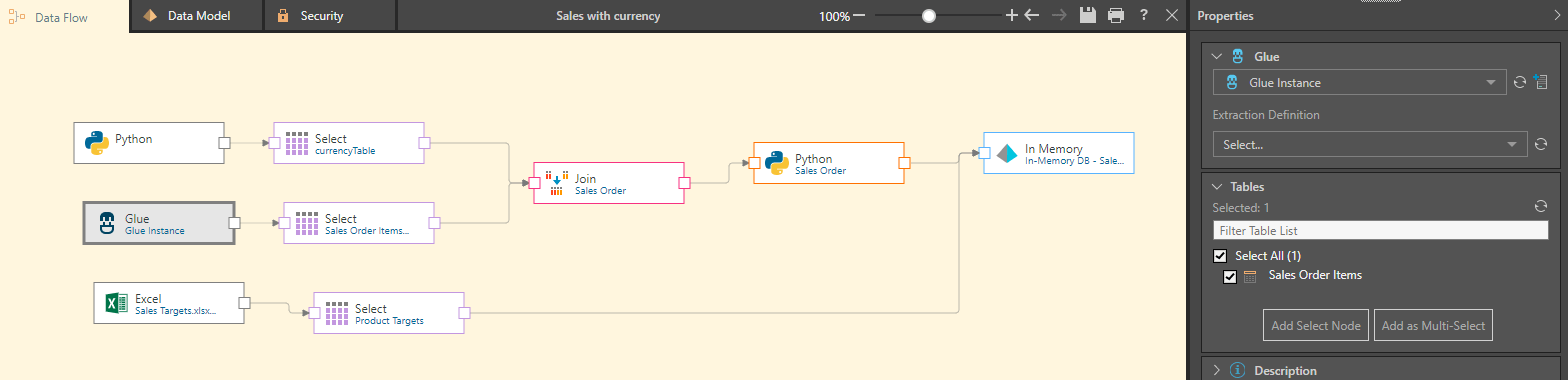Select the In Memory target node
1568x380 pixels.
[x=1059, y=153]
